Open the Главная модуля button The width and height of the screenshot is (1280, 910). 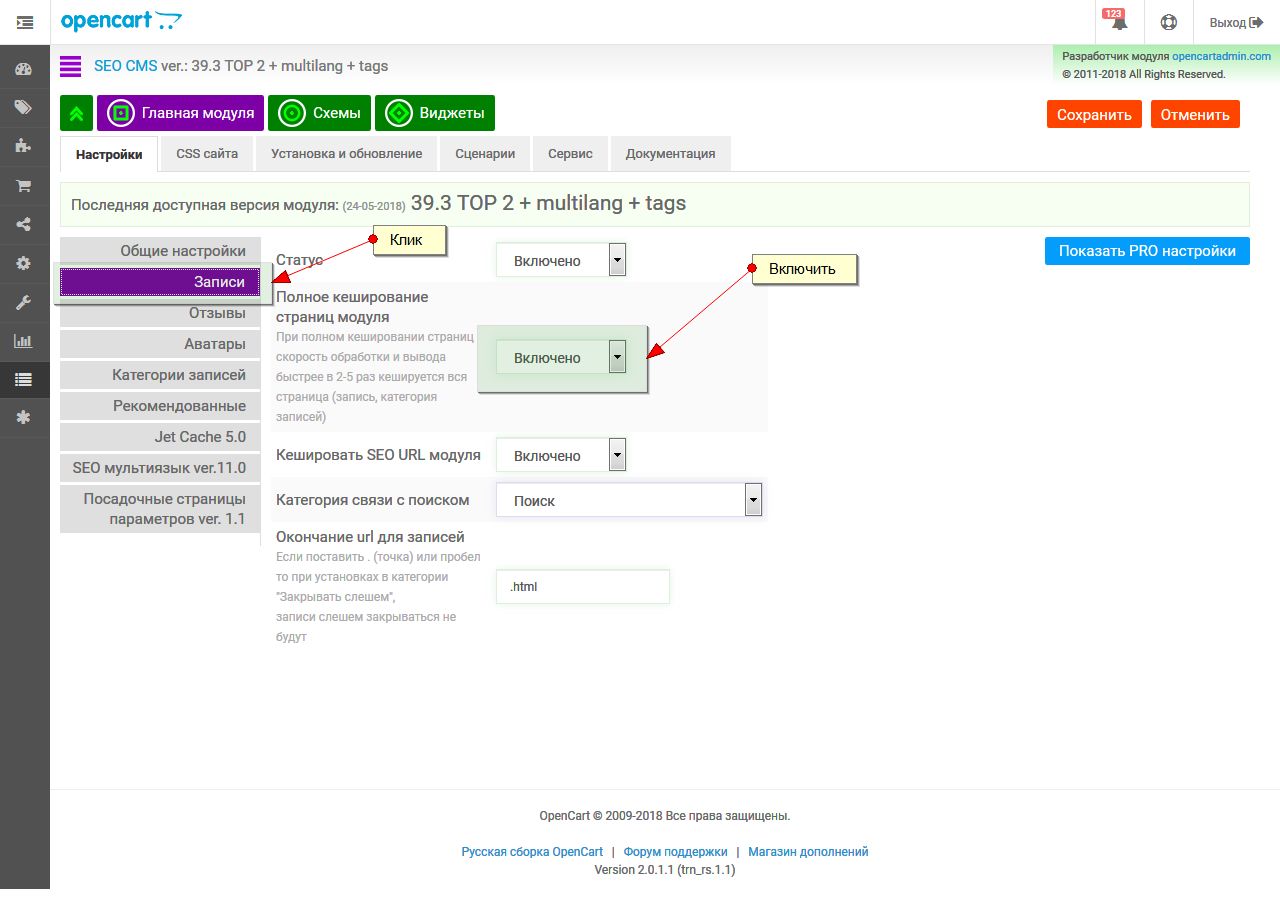tap(181, 113)
